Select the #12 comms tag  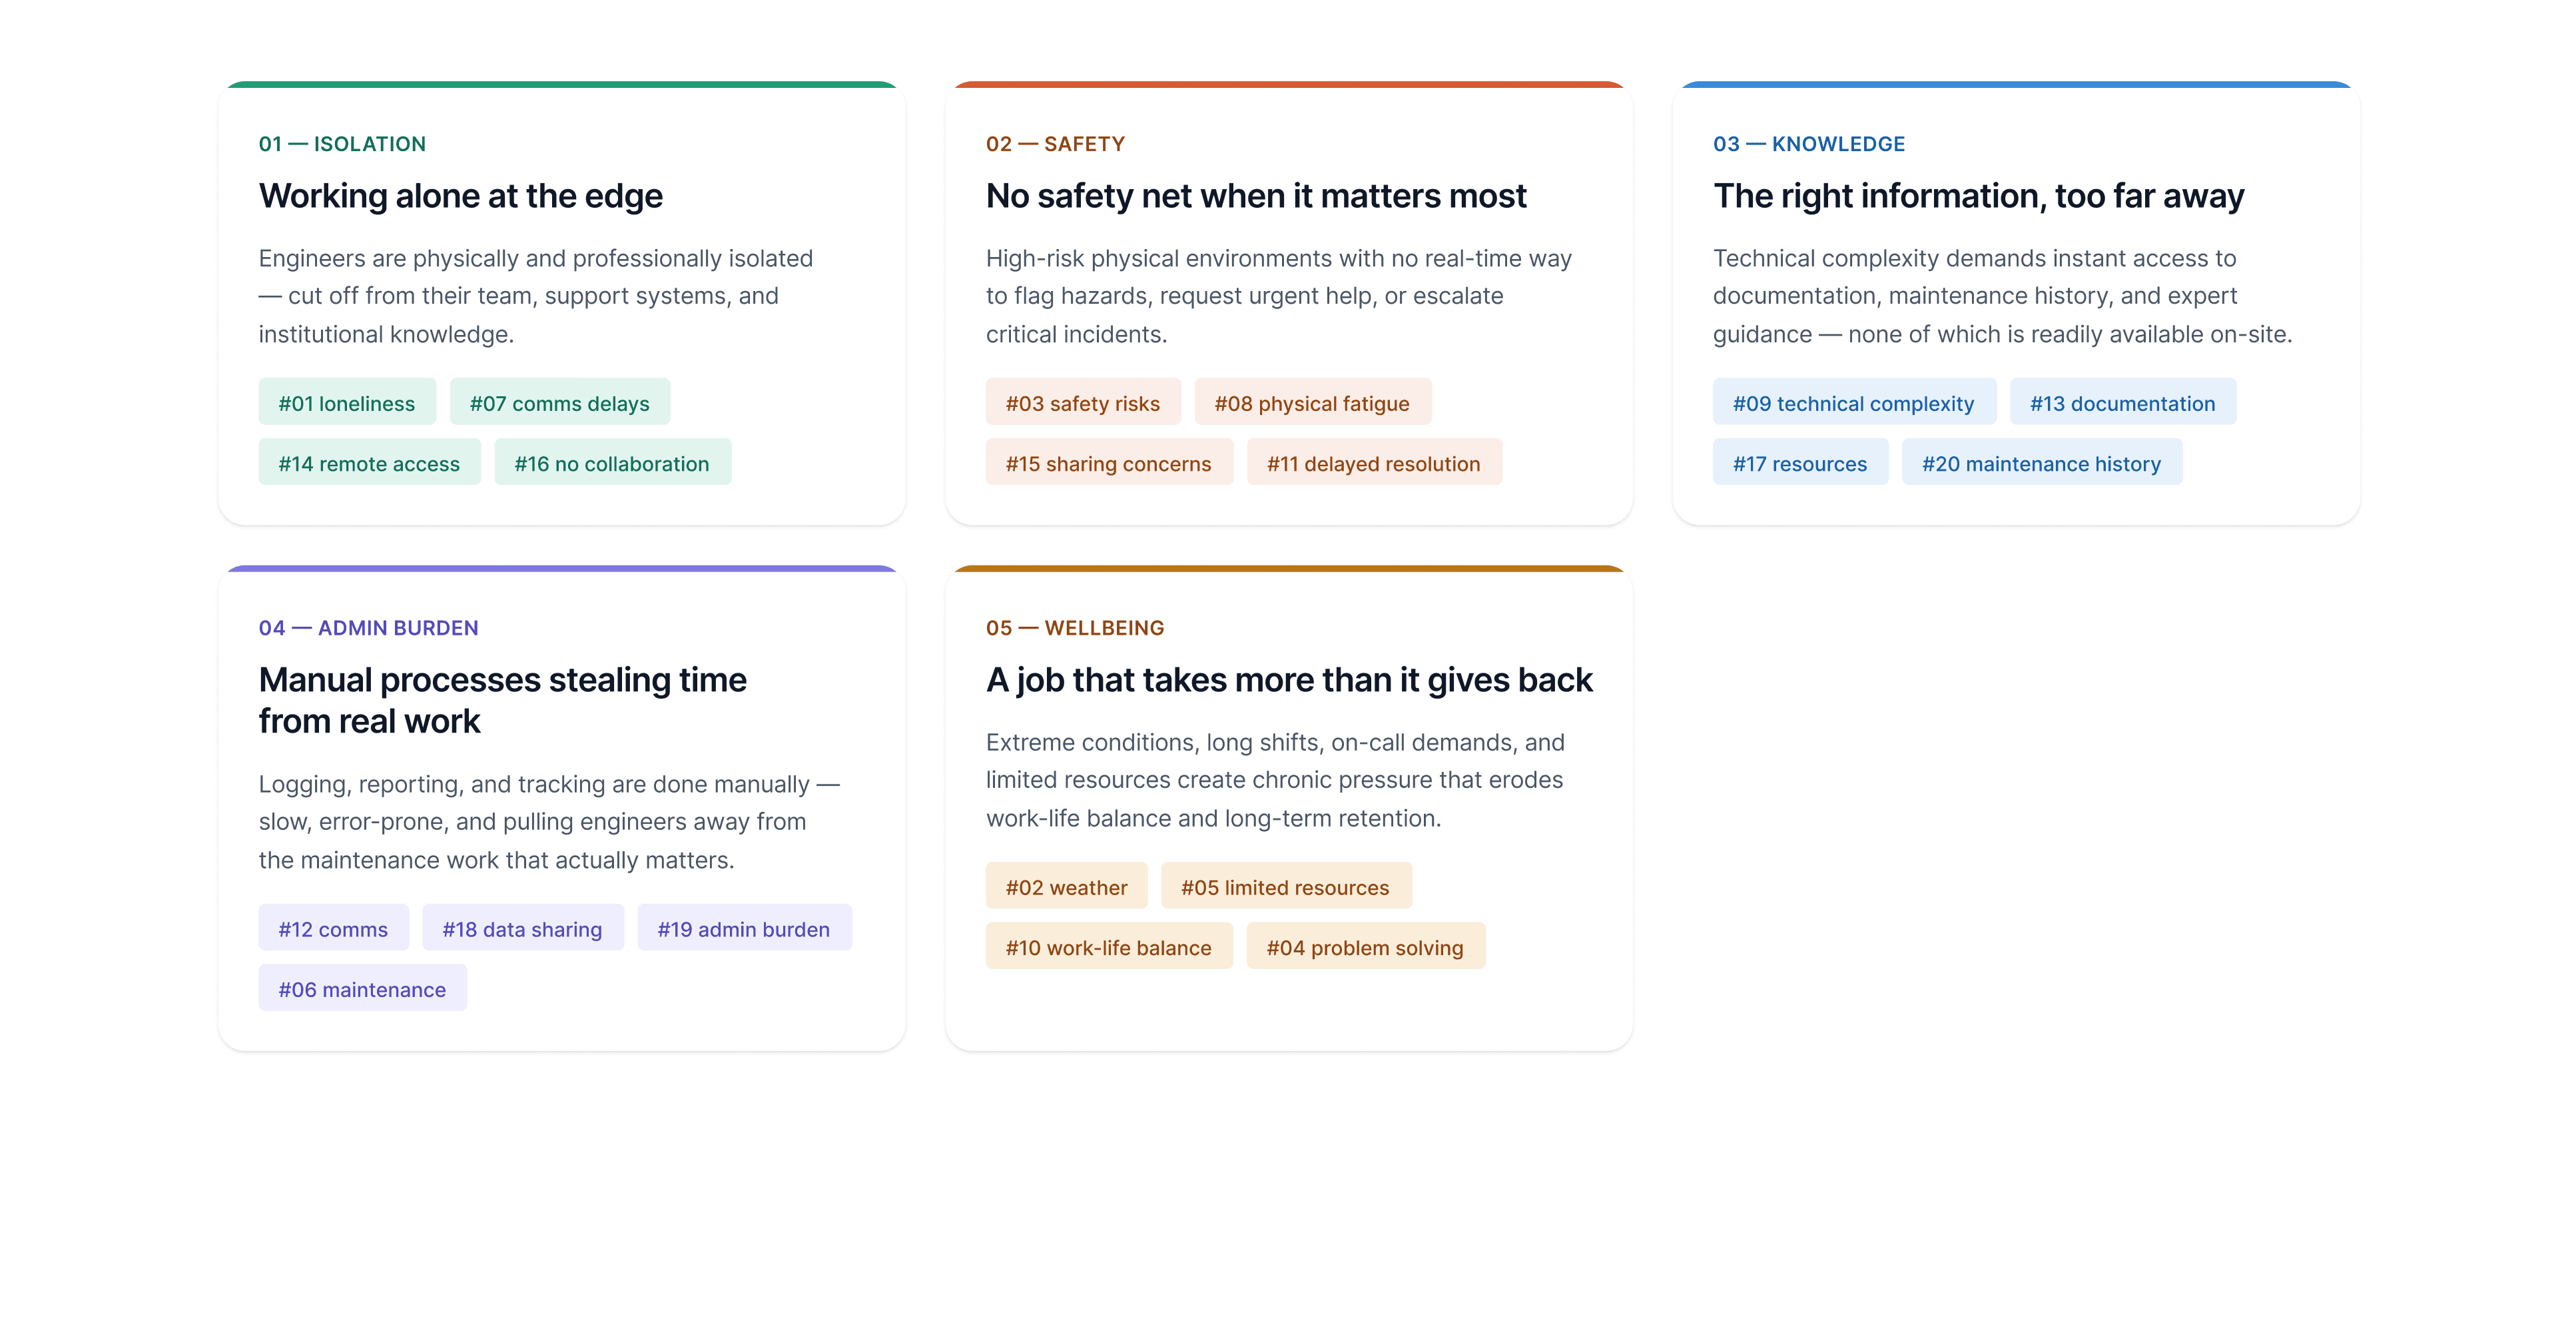333,929
